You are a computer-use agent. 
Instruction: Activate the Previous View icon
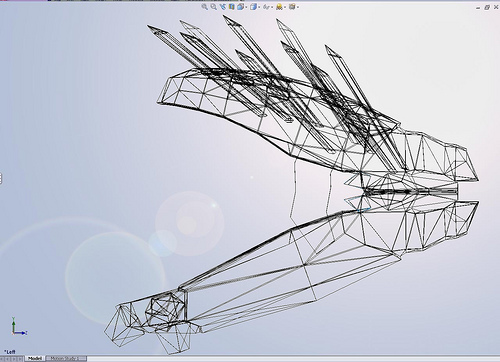pyautogui.click(x=223, y=7)
